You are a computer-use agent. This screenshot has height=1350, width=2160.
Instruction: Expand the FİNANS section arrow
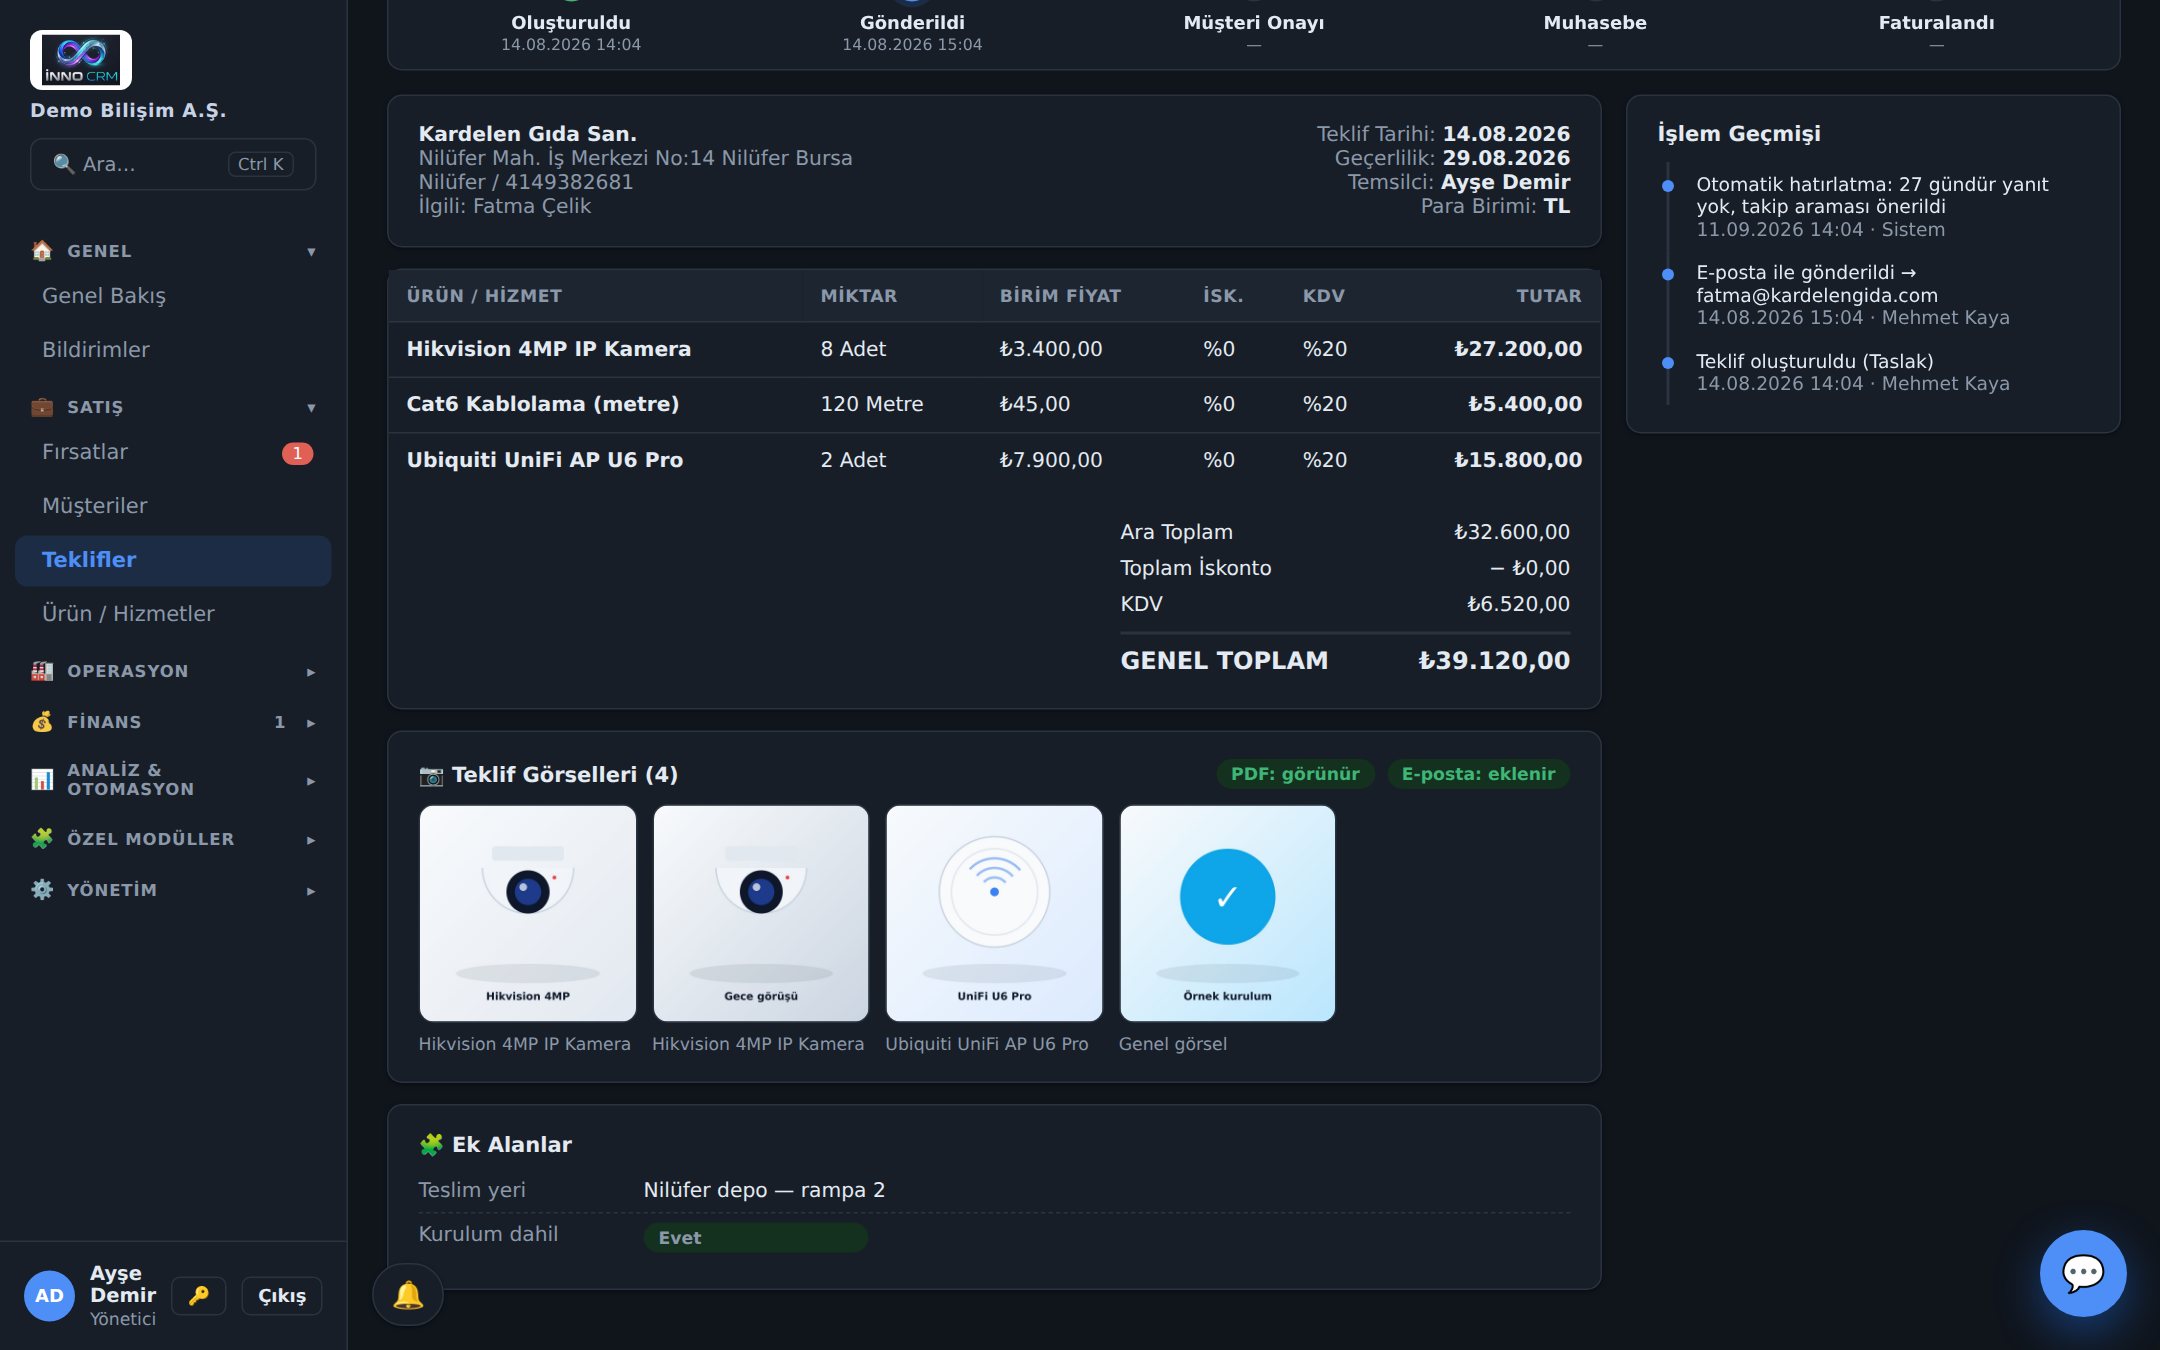point(311,723)
